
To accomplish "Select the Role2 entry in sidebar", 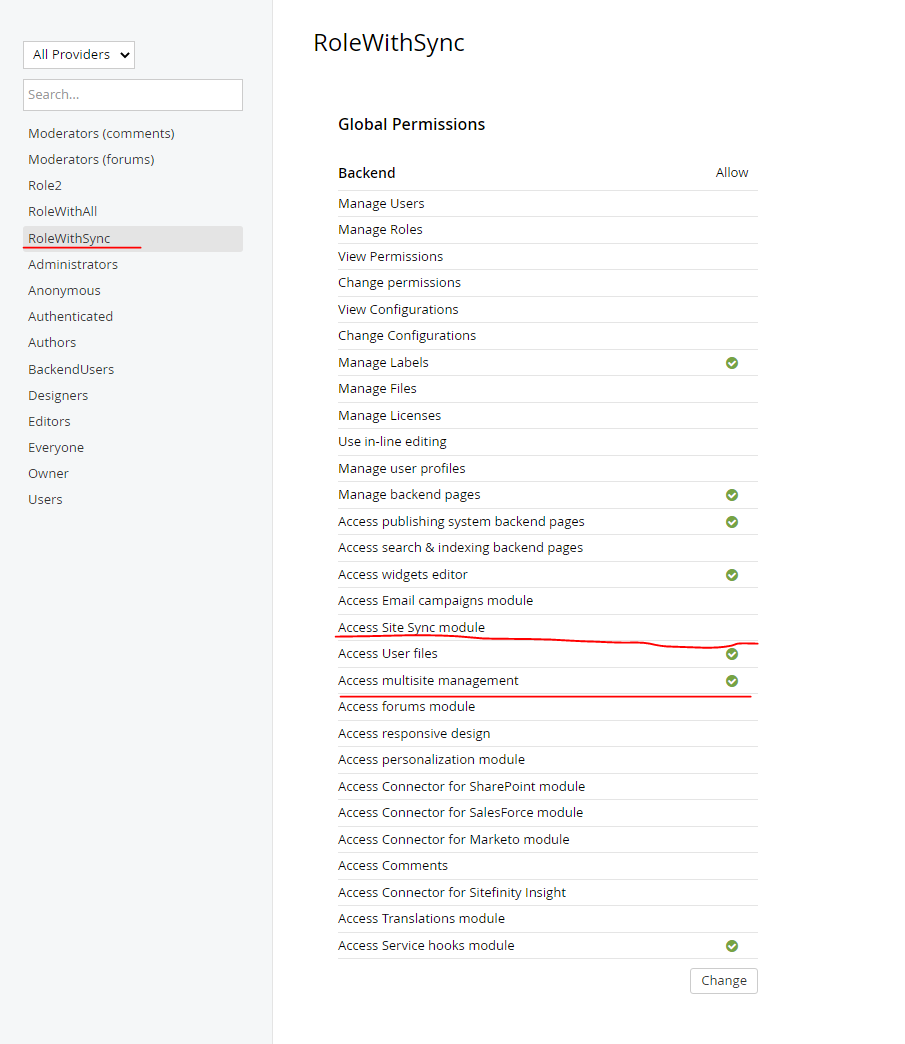I will pos(45,185).
